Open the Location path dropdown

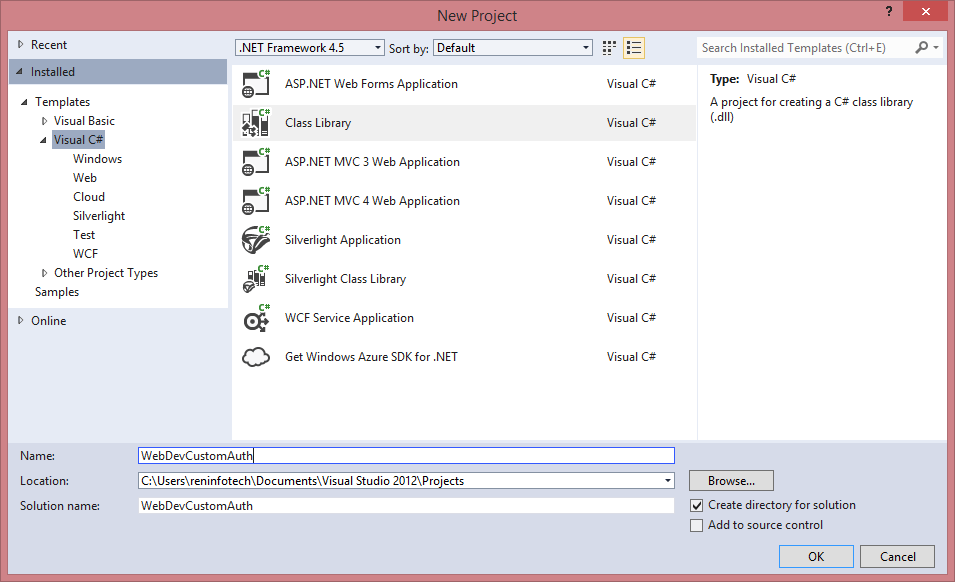coord(668,481)
